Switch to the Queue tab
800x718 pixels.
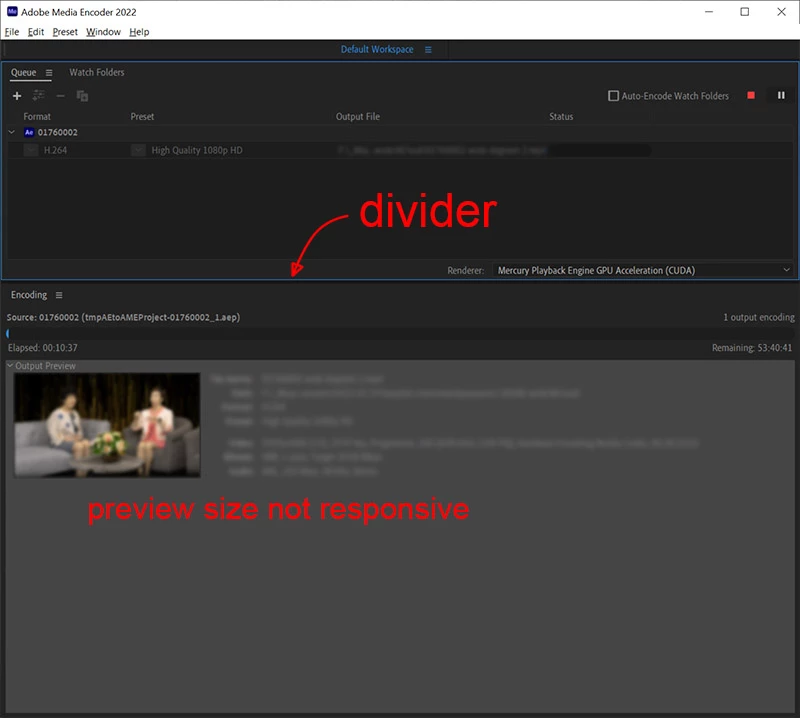coord(23,72)
